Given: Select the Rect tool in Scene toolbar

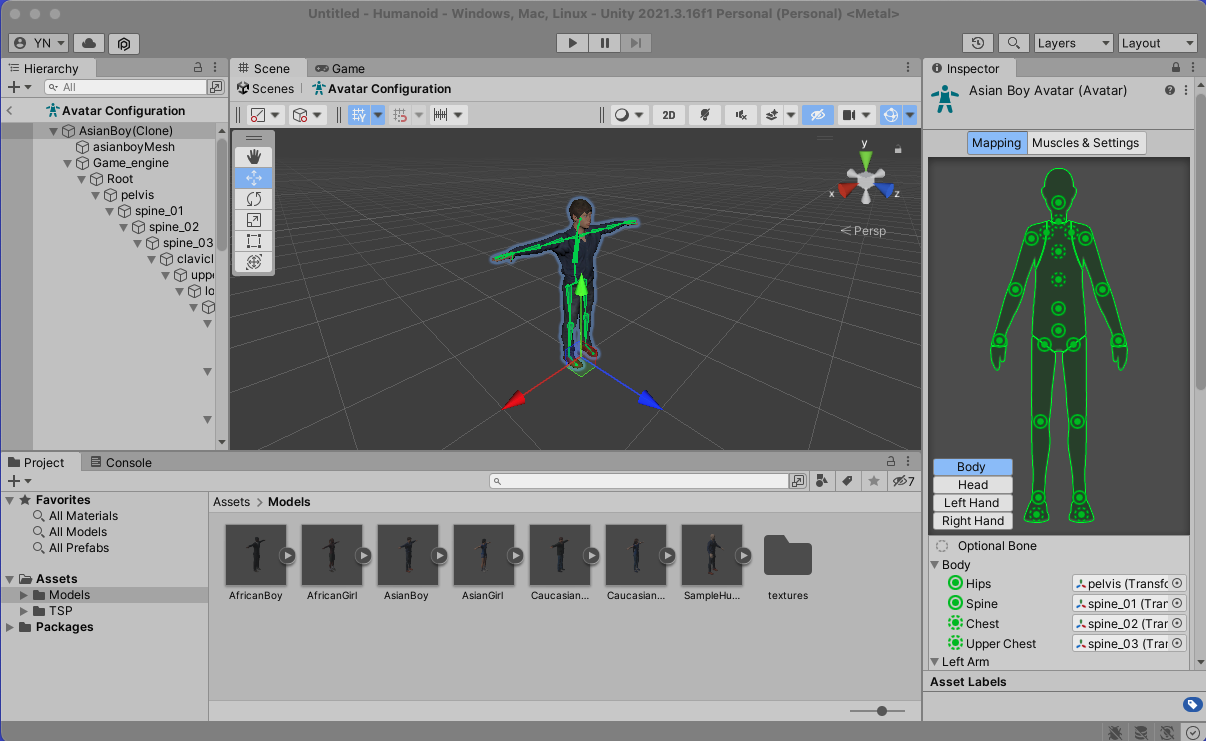Looking at the screenshot, I should (254, 241).
